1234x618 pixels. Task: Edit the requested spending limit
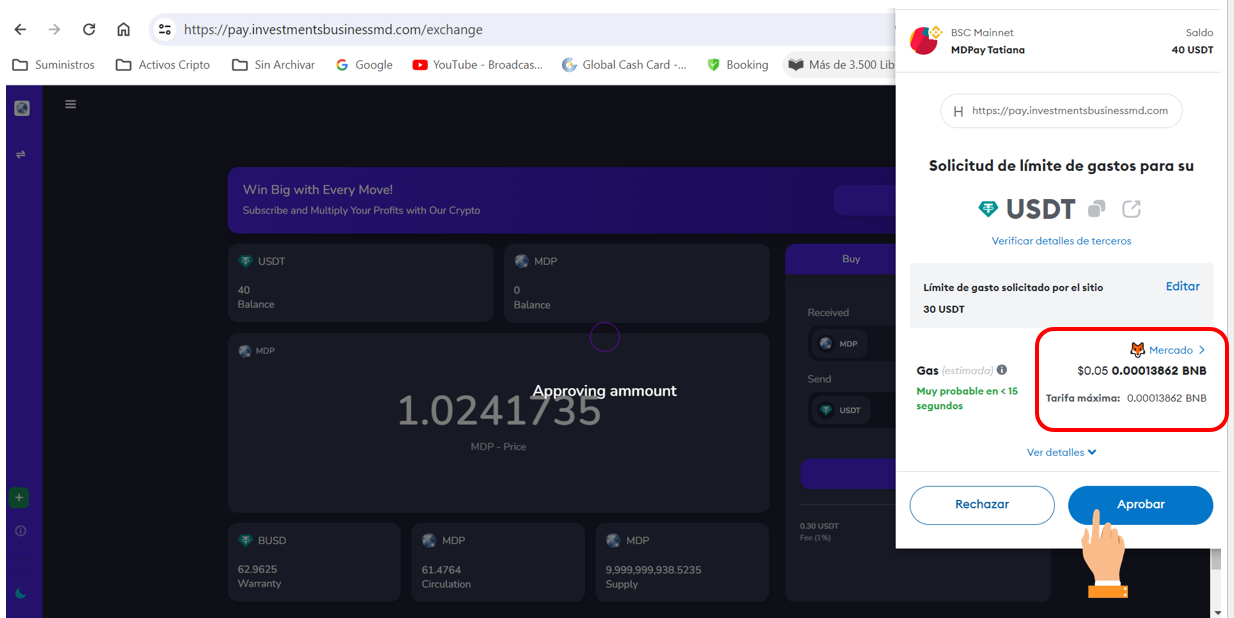1182,286
